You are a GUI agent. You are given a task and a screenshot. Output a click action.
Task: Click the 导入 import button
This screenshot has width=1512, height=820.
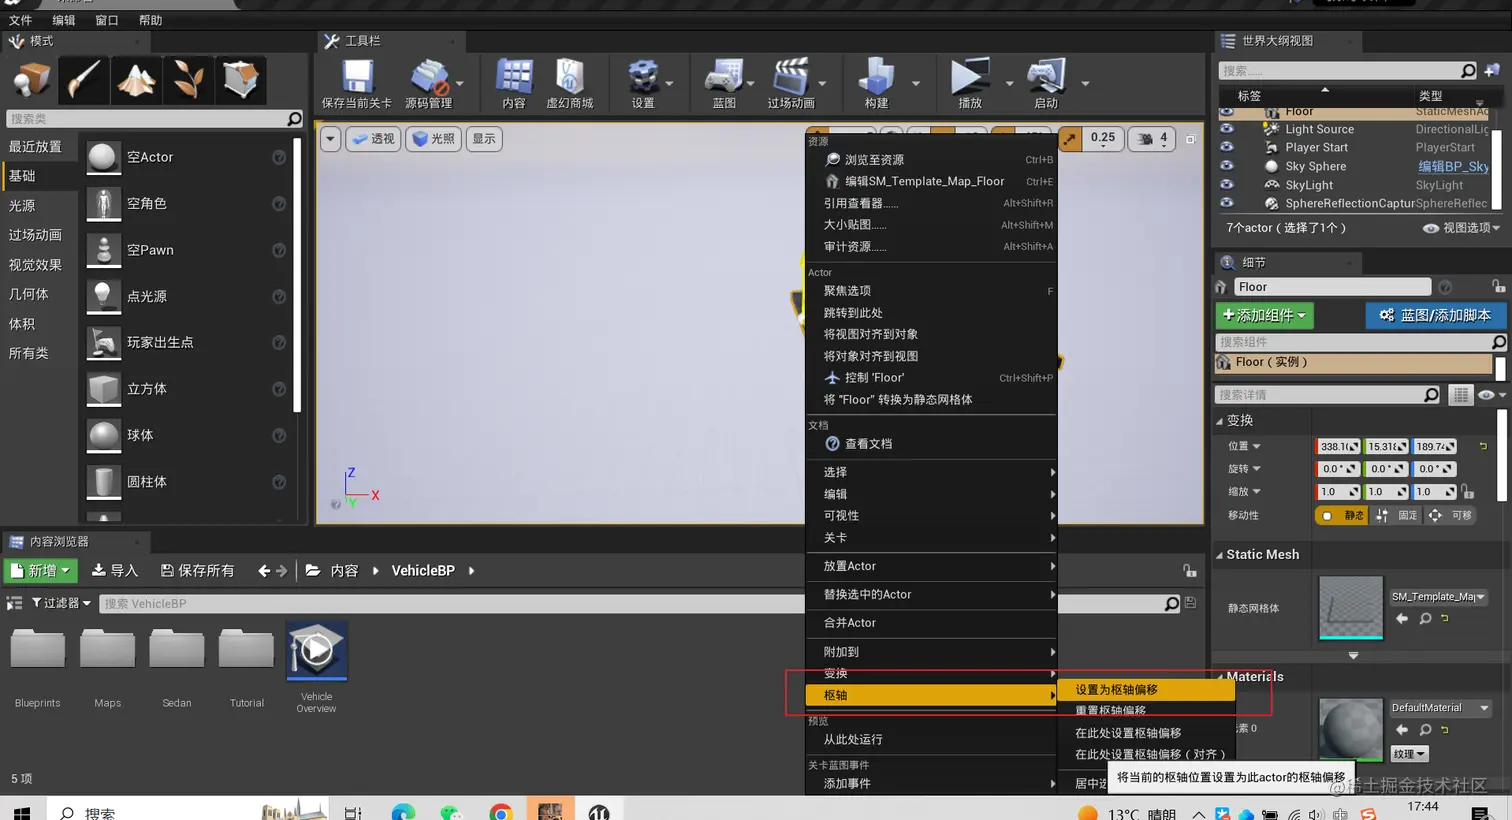pos(115,570)
